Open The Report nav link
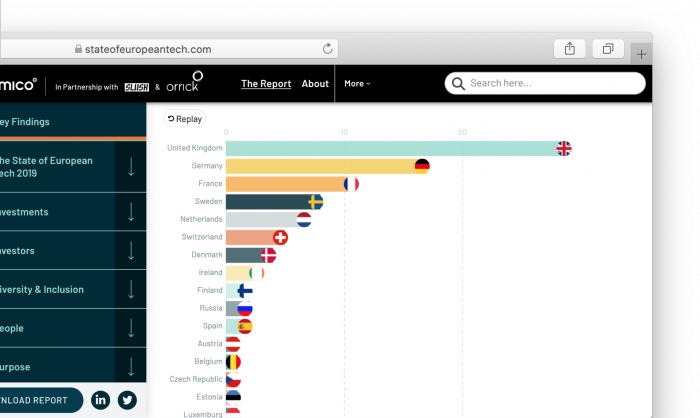This screenshot has height=418, width=700. pyautogui.click(x=266, y=84)
